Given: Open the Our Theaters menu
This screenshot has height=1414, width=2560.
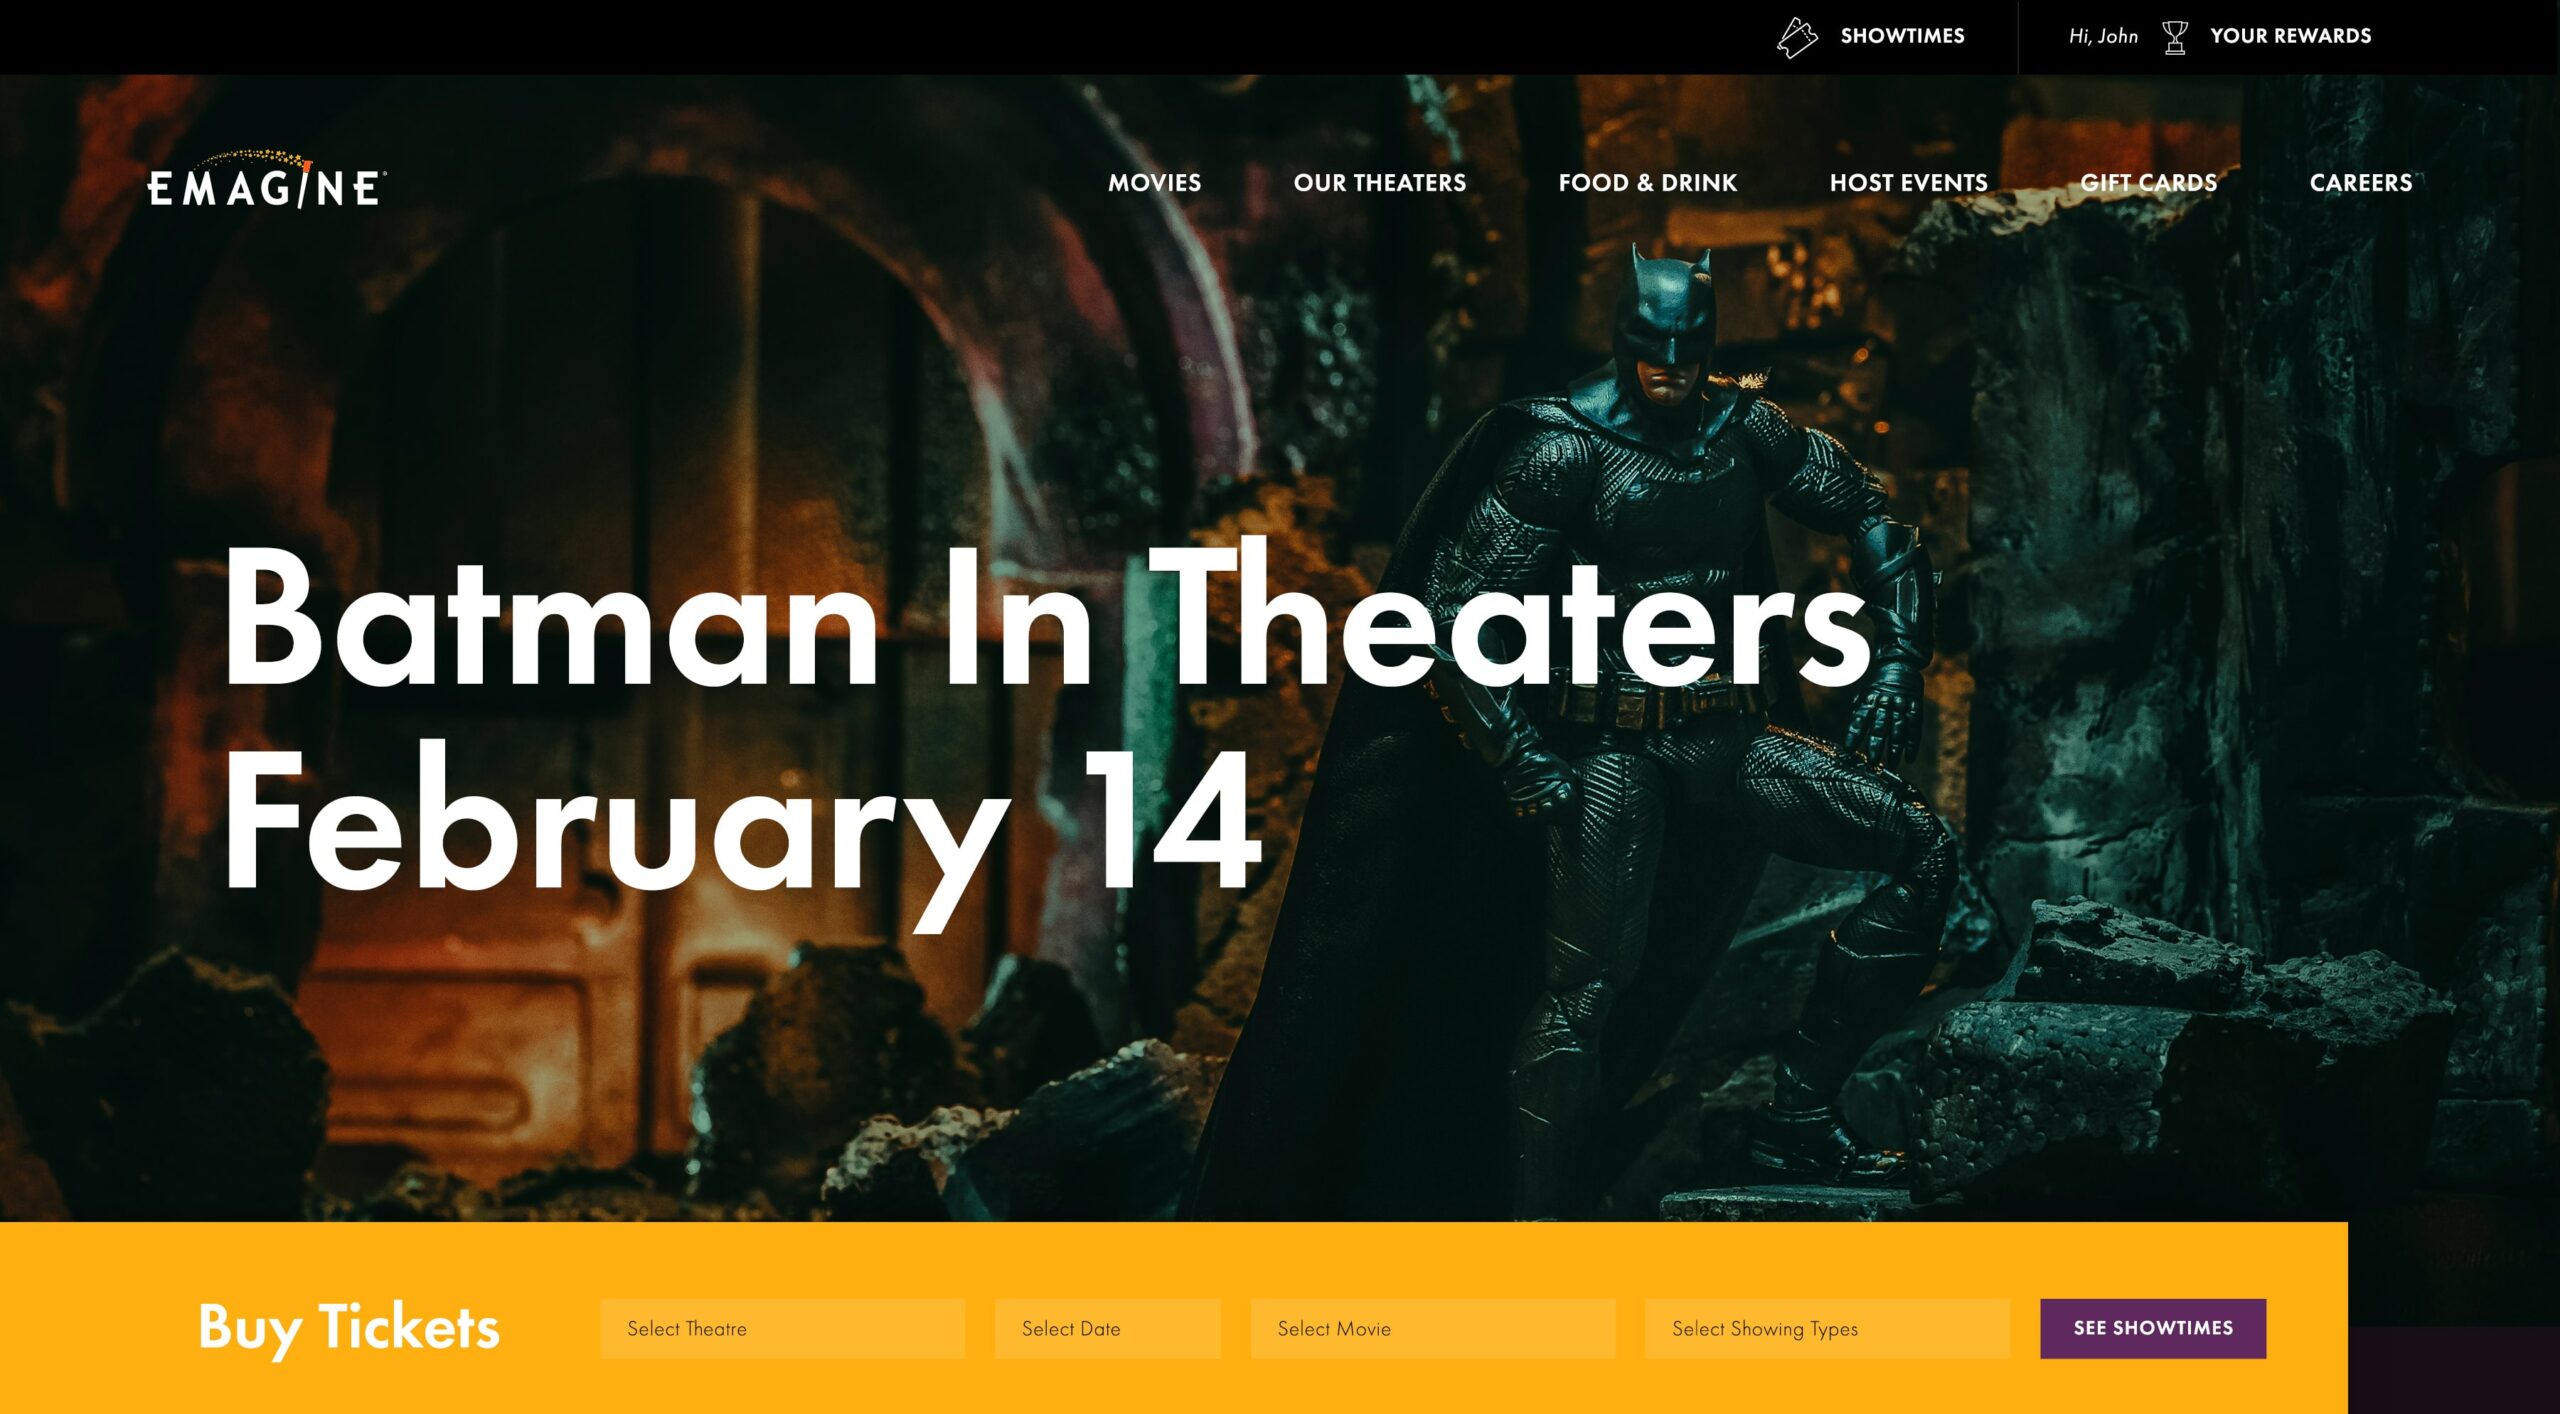Looking at the screenshot, I should (1379, 183).
